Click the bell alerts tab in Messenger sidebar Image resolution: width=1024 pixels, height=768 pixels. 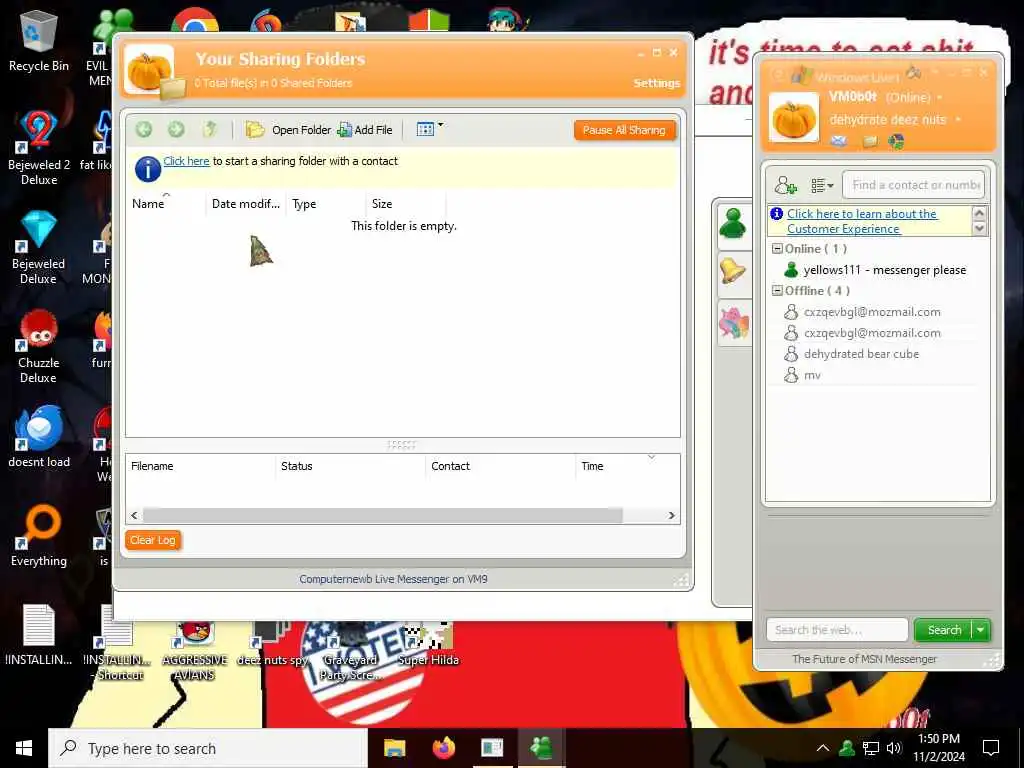coord(733,270)
